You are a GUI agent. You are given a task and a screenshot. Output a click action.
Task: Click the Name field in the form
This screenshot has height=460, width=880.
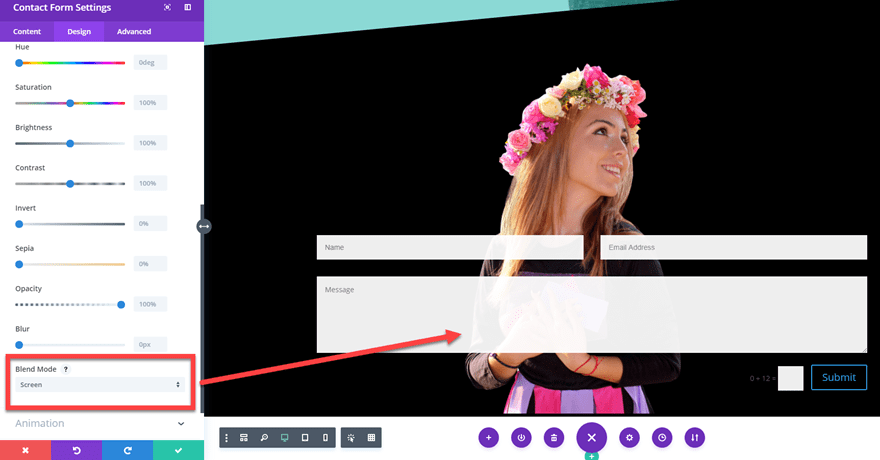coord(450,247)
